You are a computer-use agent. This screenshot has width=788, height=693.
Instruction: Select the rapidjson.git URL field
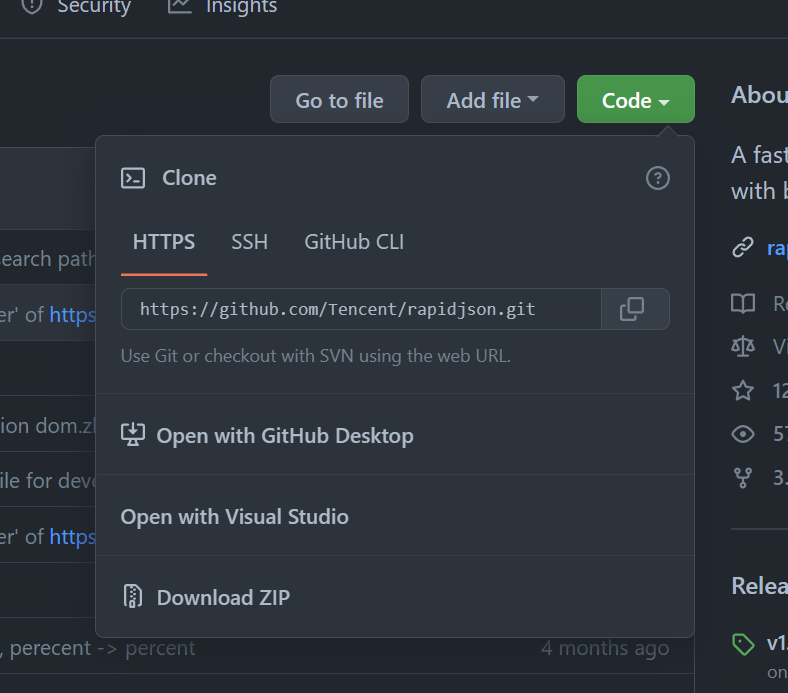click(361, 309)
